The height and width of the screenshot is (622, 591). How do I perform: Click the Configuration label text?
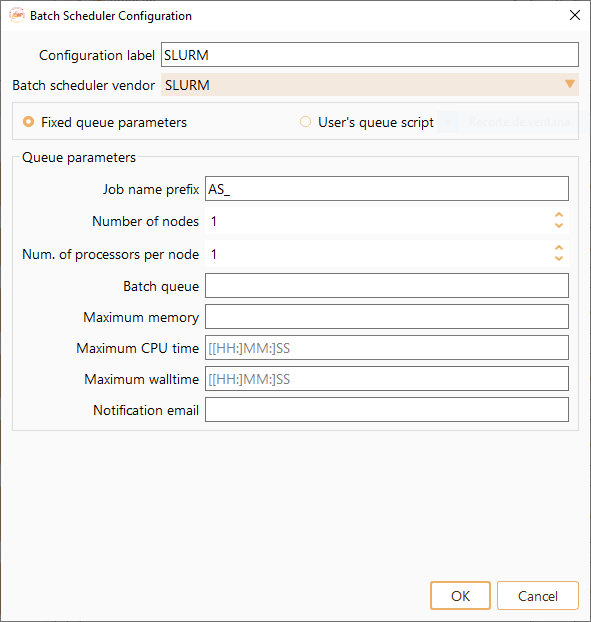click(x=97, y=55)
